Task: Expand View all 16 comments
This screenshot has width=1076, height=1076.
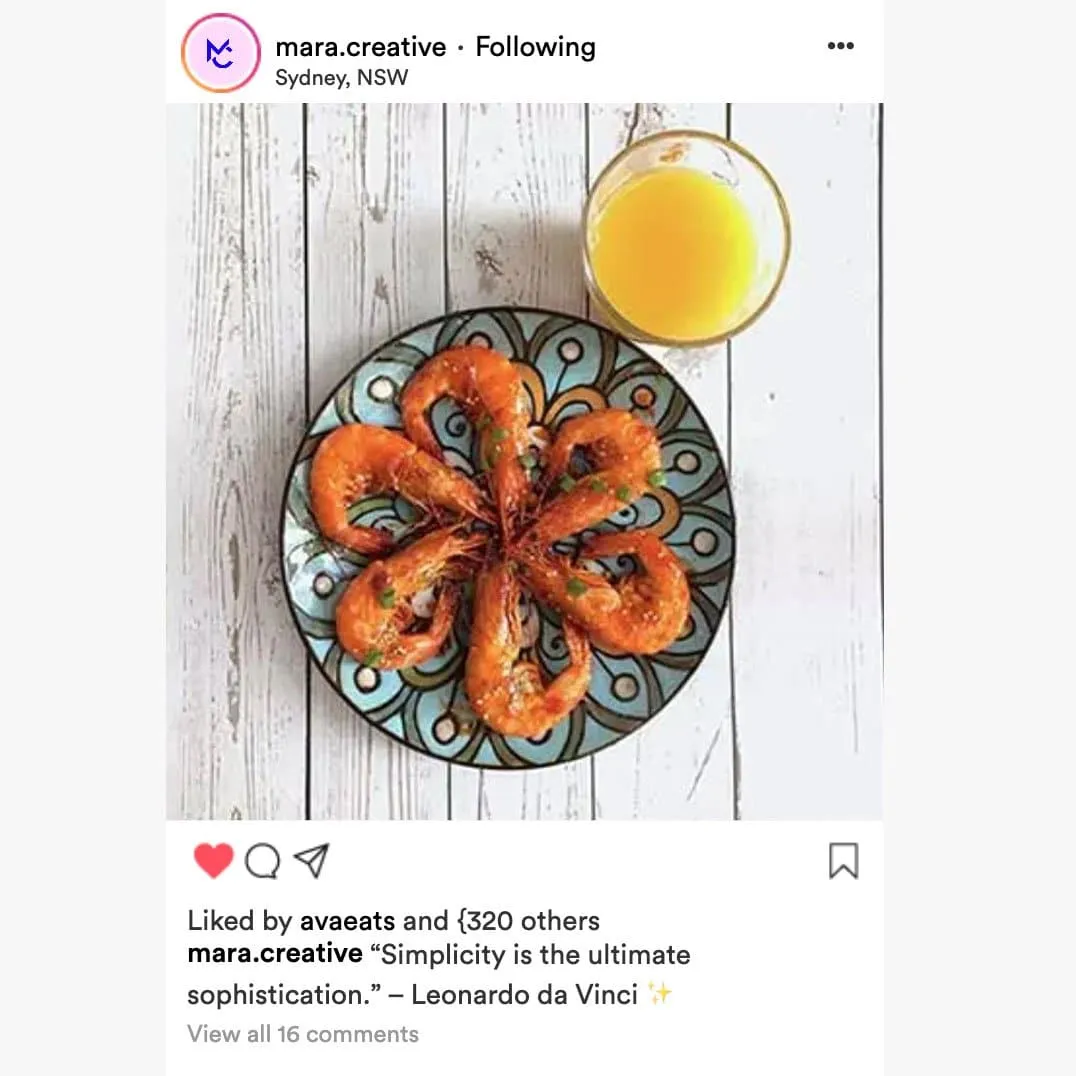Action: pos(303,1033)
